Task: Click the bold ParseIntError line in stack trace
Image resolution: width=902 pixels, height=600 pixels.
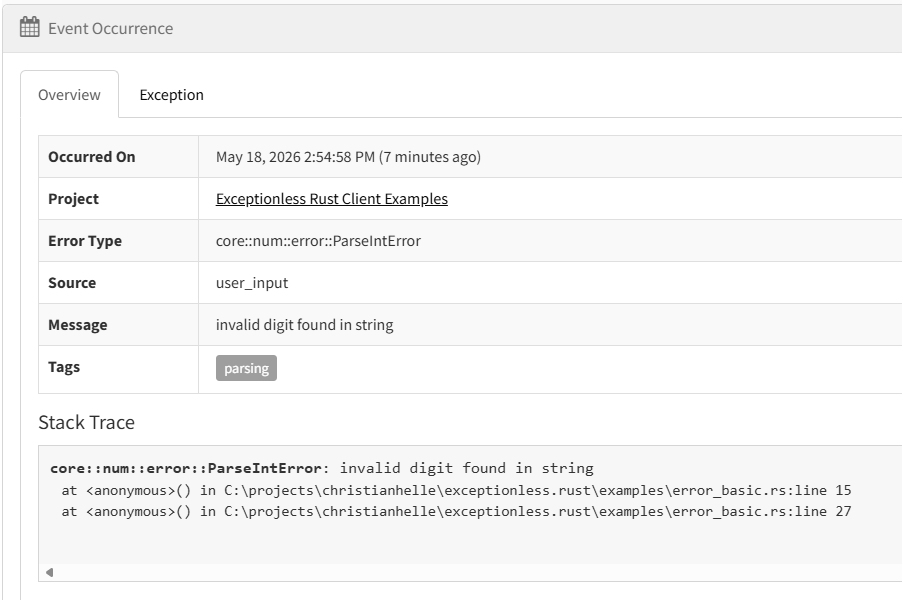Action: click(x=322, y=468)
